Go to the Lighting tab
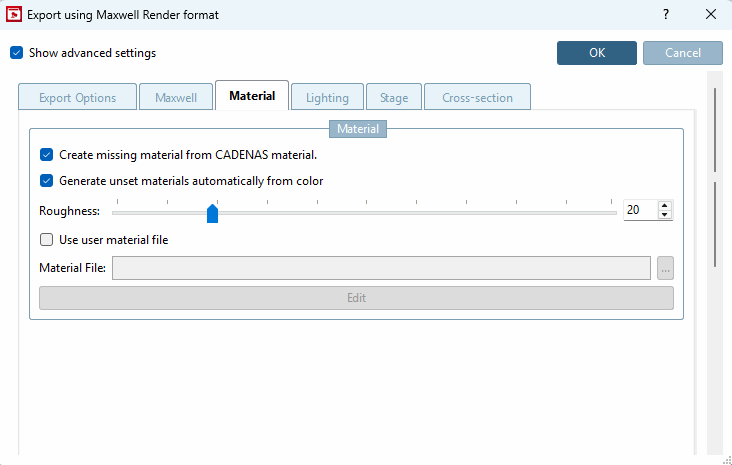The image size is (732, 465). 327,98
